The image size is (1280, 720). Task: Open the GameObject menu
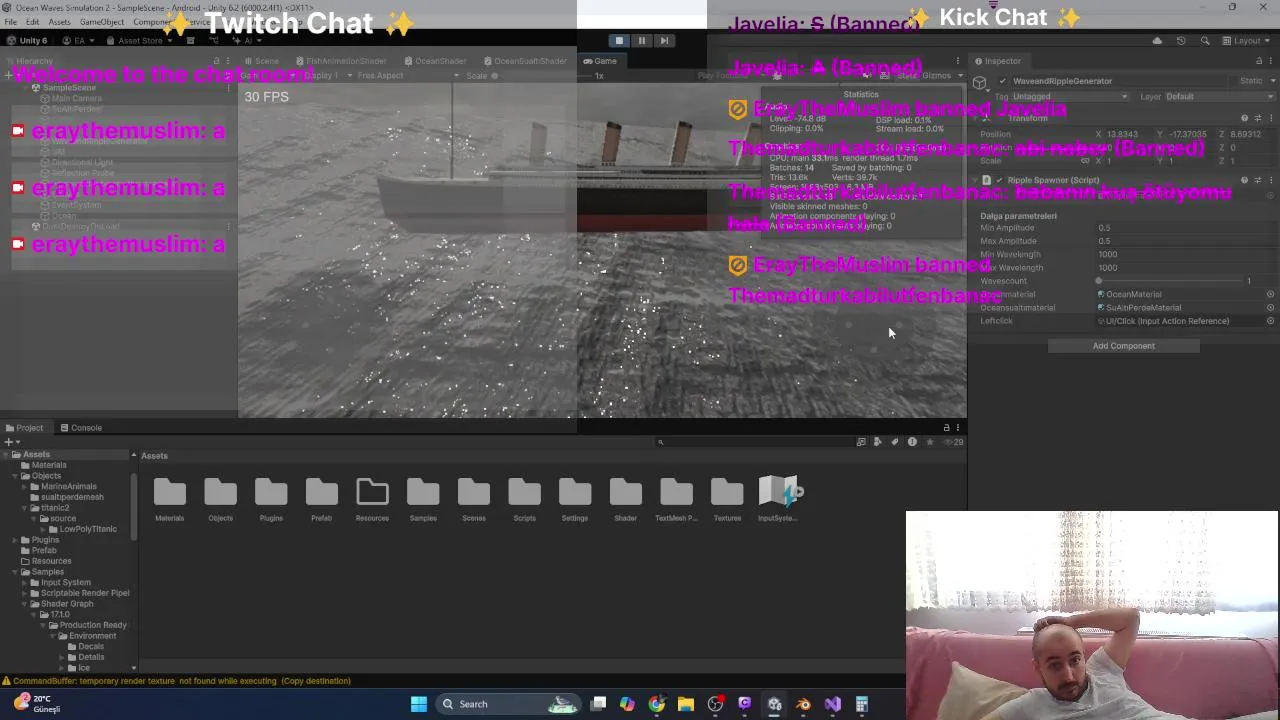(102, 22)
